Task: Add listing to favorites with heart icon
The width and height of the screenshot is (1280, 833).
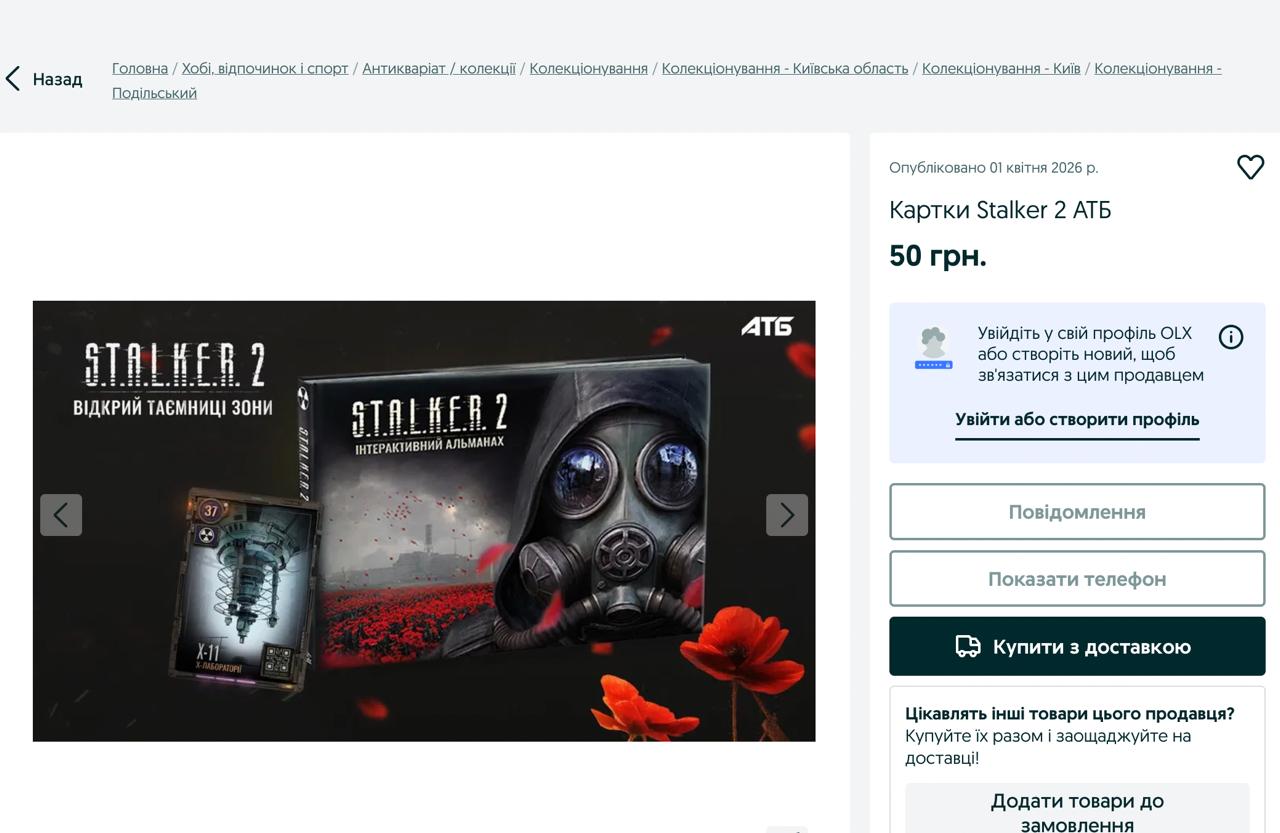Action: (x=1250, y=167)
